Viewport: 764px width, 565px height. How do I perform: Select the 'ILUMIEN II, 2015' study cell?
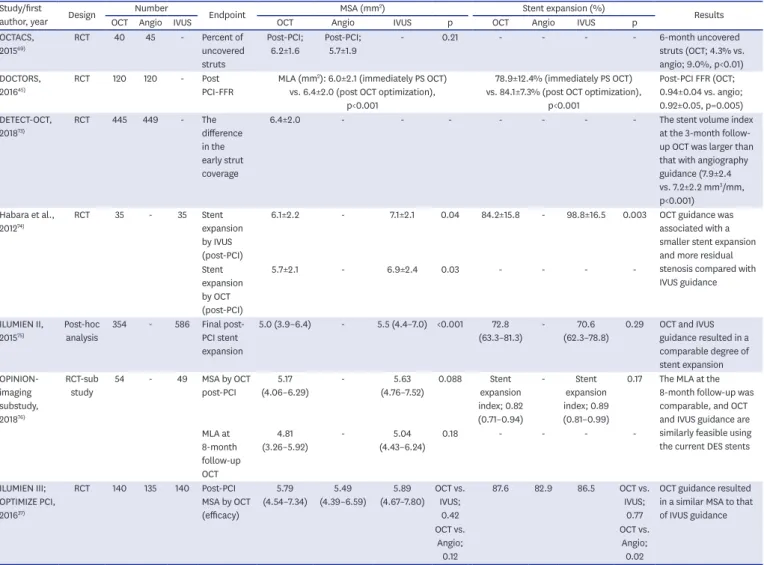[x=22, y=331]
